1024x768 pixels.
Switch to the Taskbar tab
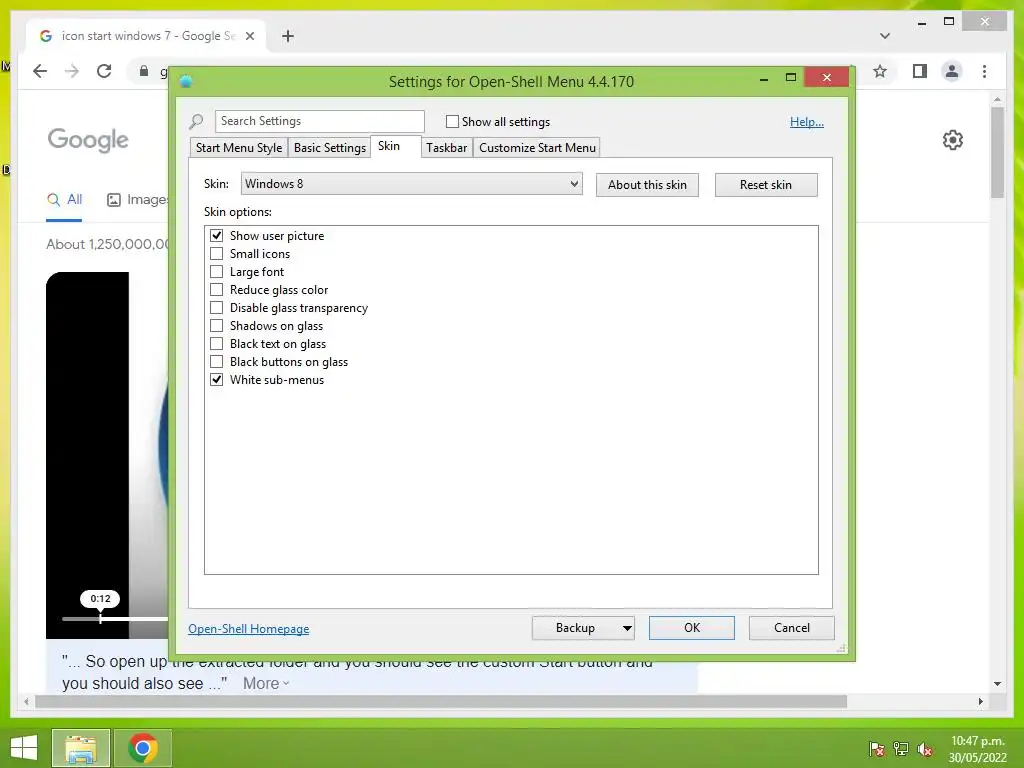447,148
